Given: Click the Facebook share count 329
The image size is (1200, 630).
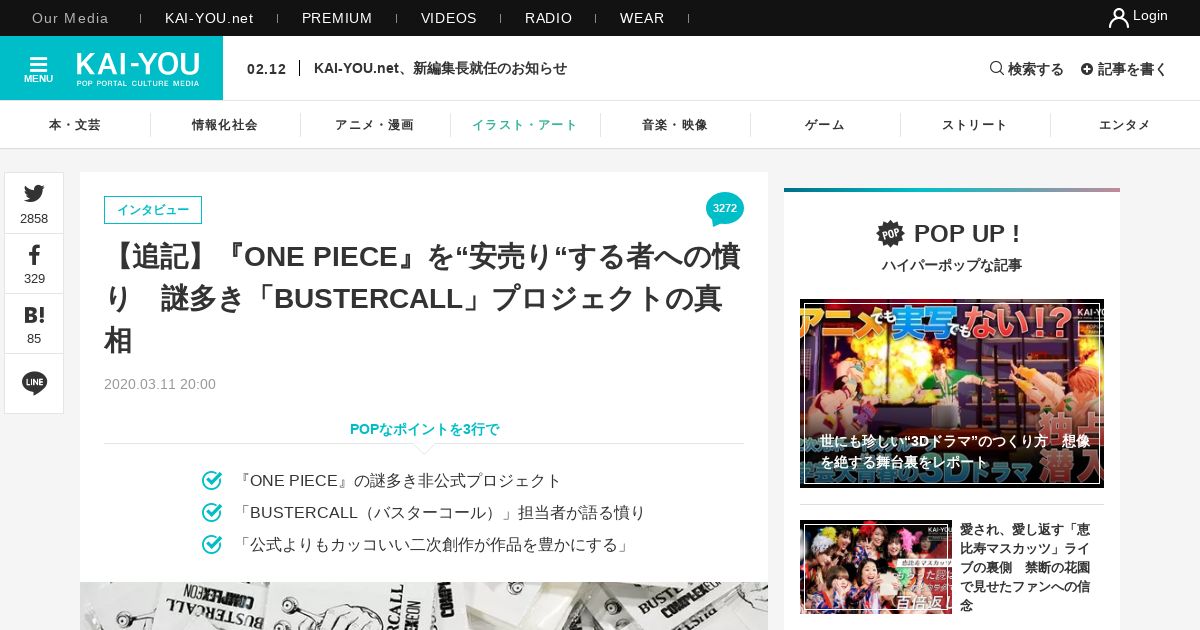Looking at the screenshot, I should (x=34, y=279).
